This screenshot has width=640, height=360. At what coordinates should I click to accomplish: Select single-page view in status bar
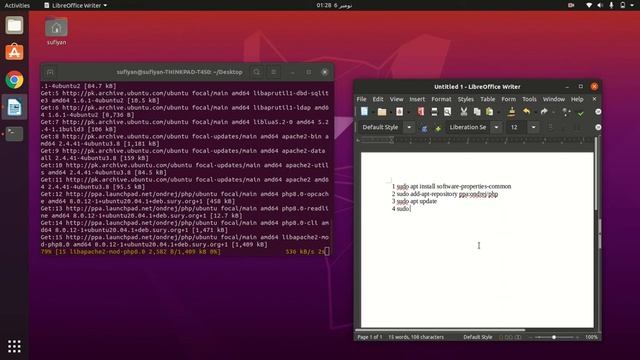[501, 337]
